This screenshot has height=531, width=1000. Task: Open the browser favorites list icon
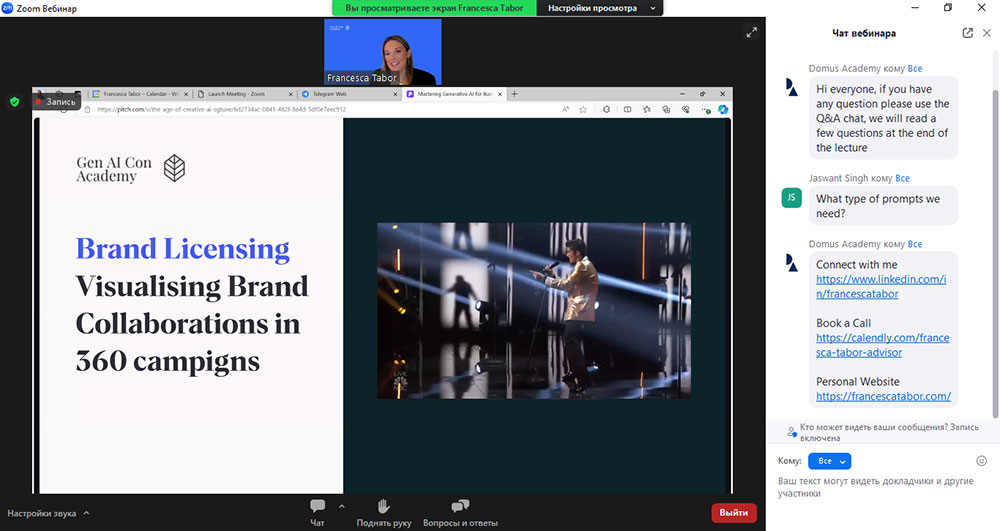pos(647,110)
